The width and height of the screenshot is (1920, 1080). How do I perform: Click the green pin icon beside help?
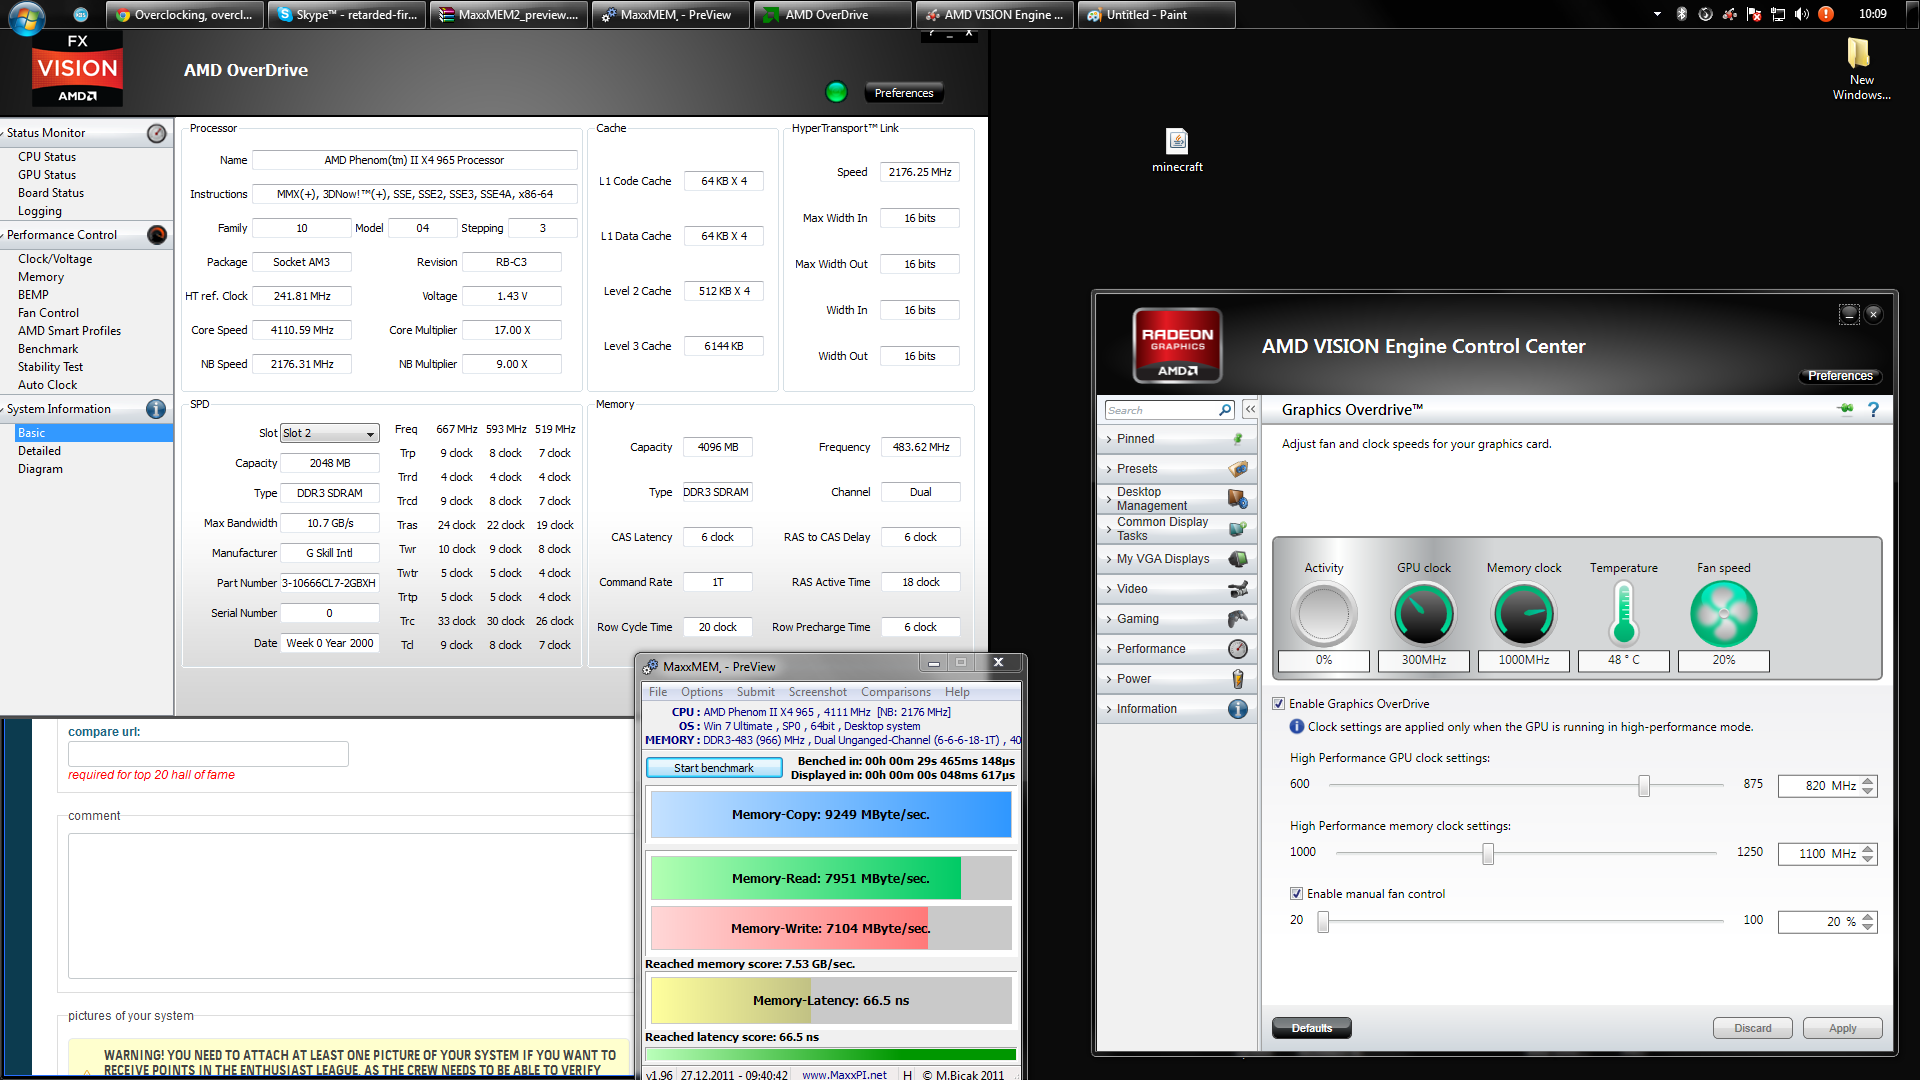[1845, 409]
